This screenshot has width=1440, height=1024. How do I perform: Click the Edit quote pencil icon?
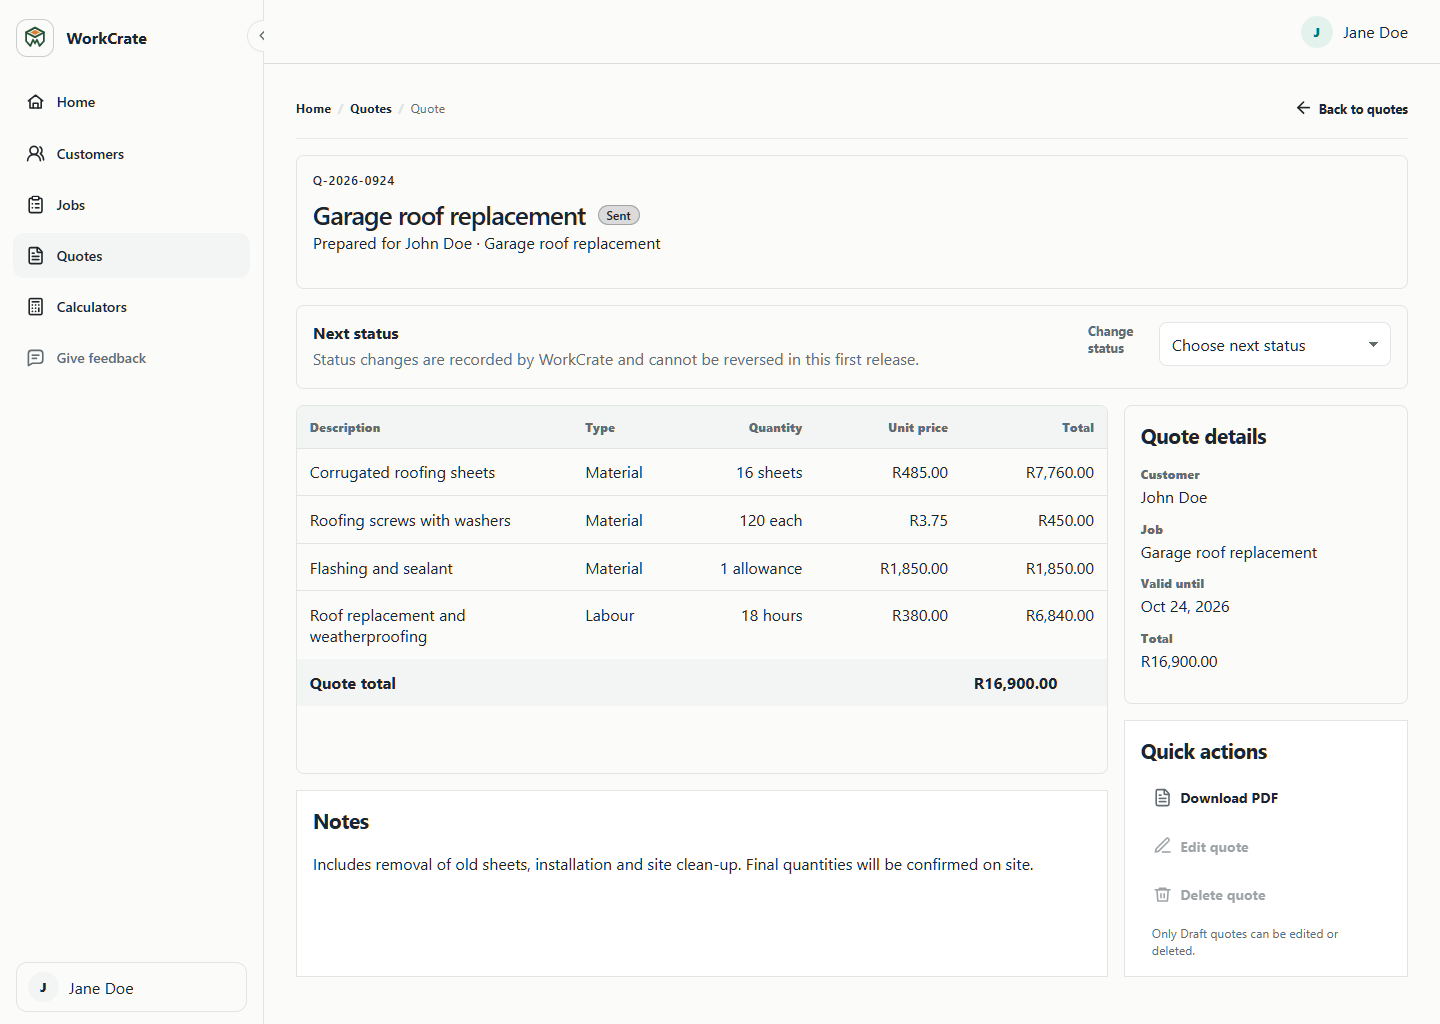1162,846
